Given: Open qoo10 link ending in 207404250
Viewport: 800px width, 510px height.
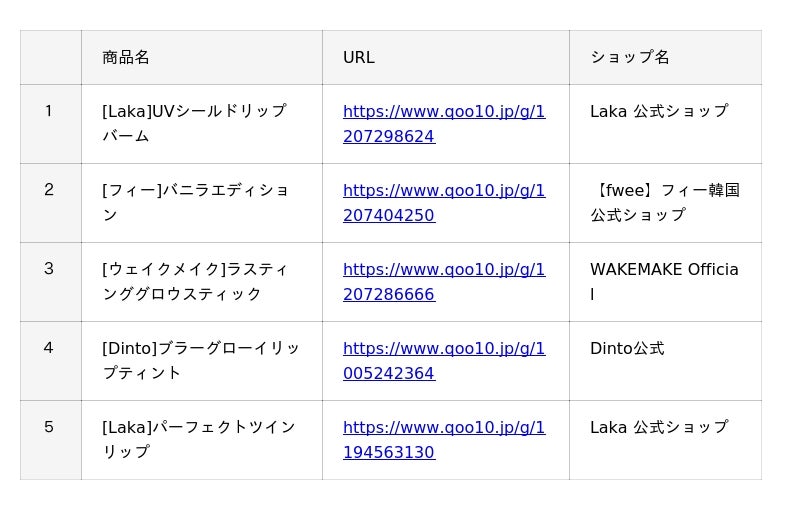Looking at the screenshot, I should [x=444, y=203].
